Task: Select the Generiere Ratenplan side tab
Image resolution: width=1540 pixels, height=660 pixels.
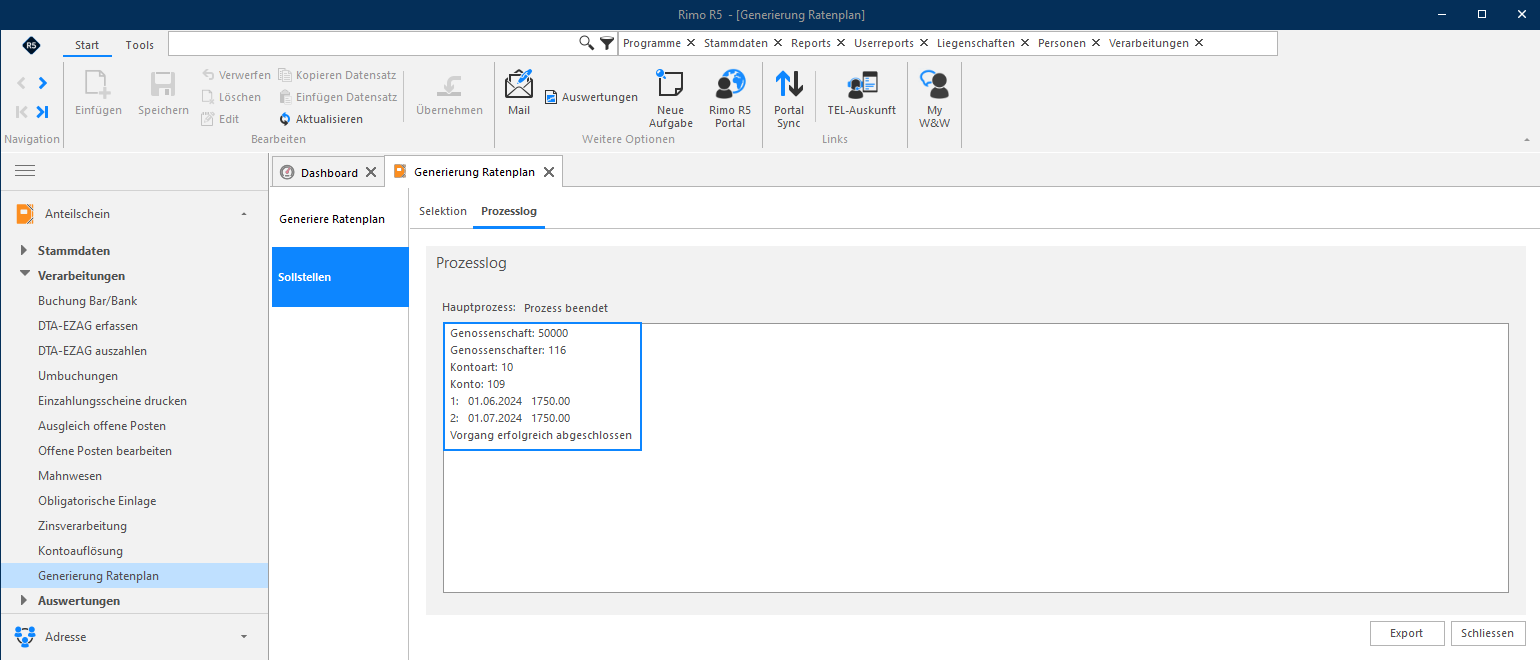Action: 340,219
